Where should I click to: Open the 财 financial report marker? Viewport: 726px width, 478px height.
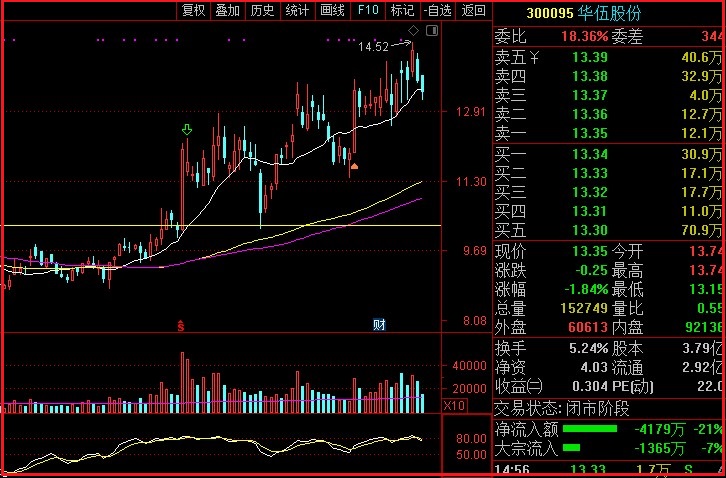[x=379, y=325]
